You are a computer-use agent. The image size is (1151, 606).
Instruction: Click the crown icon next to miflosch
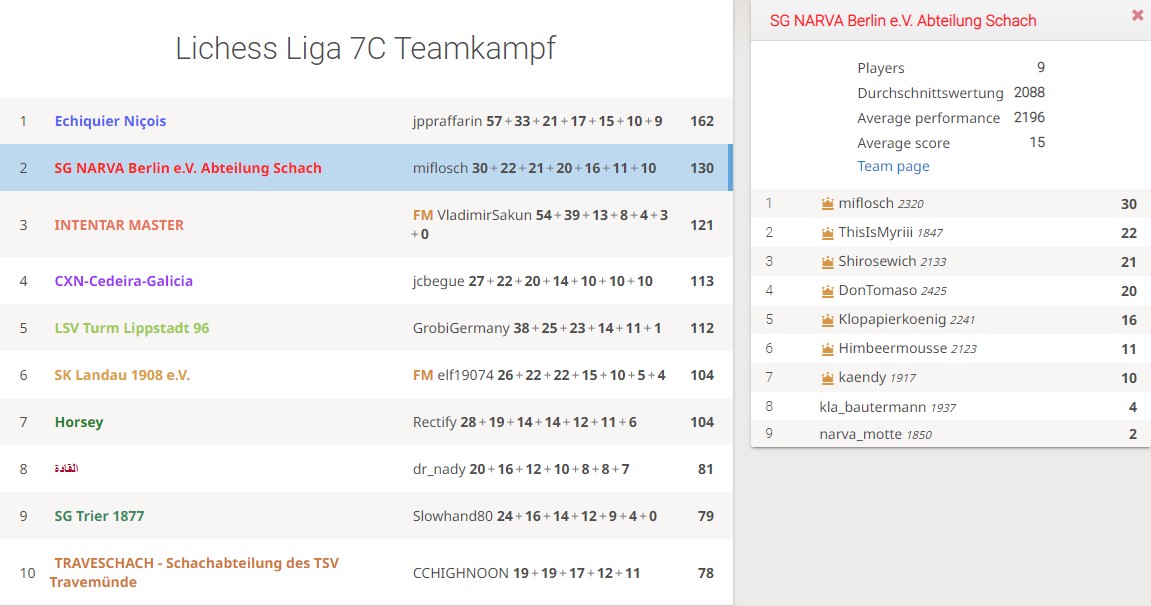click(827, 204)
